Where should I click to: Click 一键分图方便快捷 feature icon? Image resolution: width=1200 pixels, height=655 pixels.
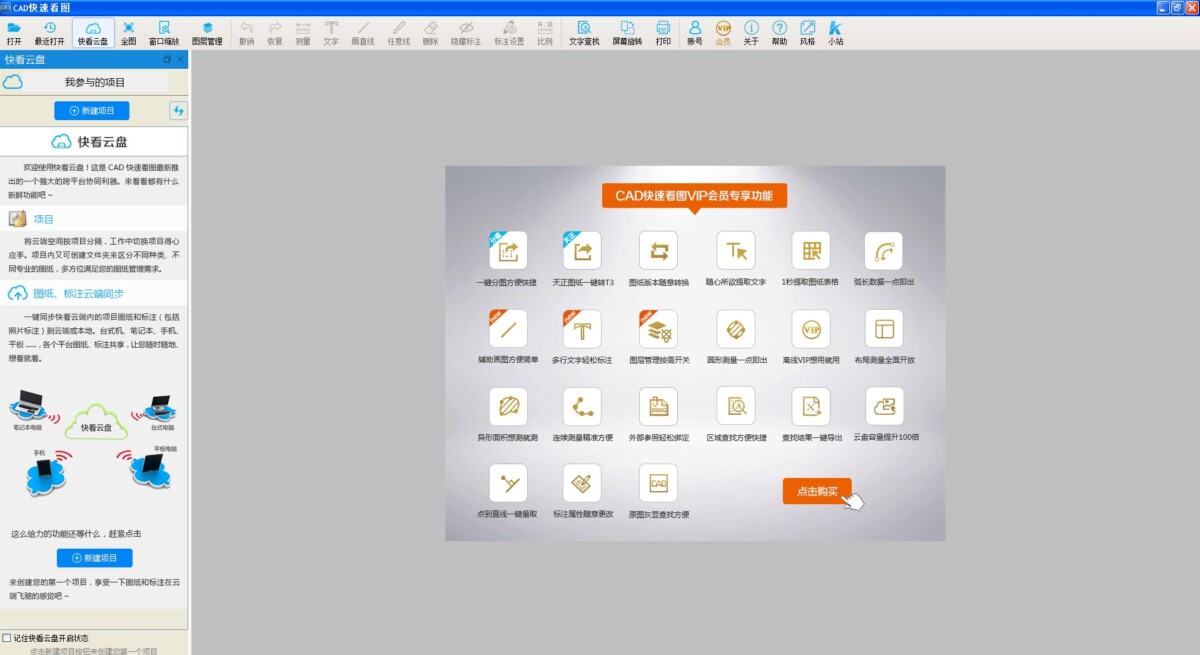[508, 251]
